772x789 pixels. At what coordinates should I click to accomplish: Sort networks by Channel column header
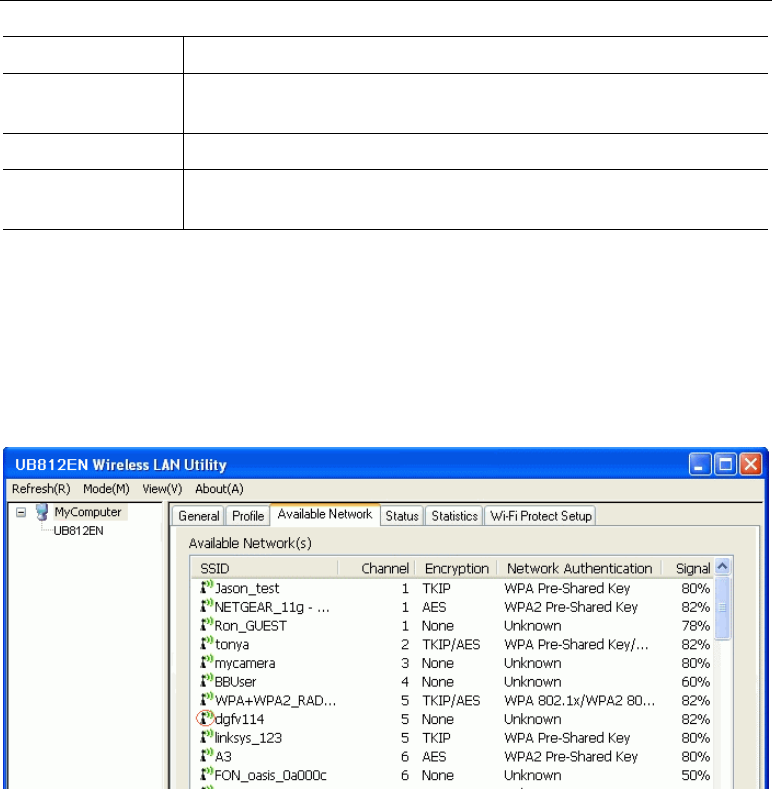(x=376, y=568)
